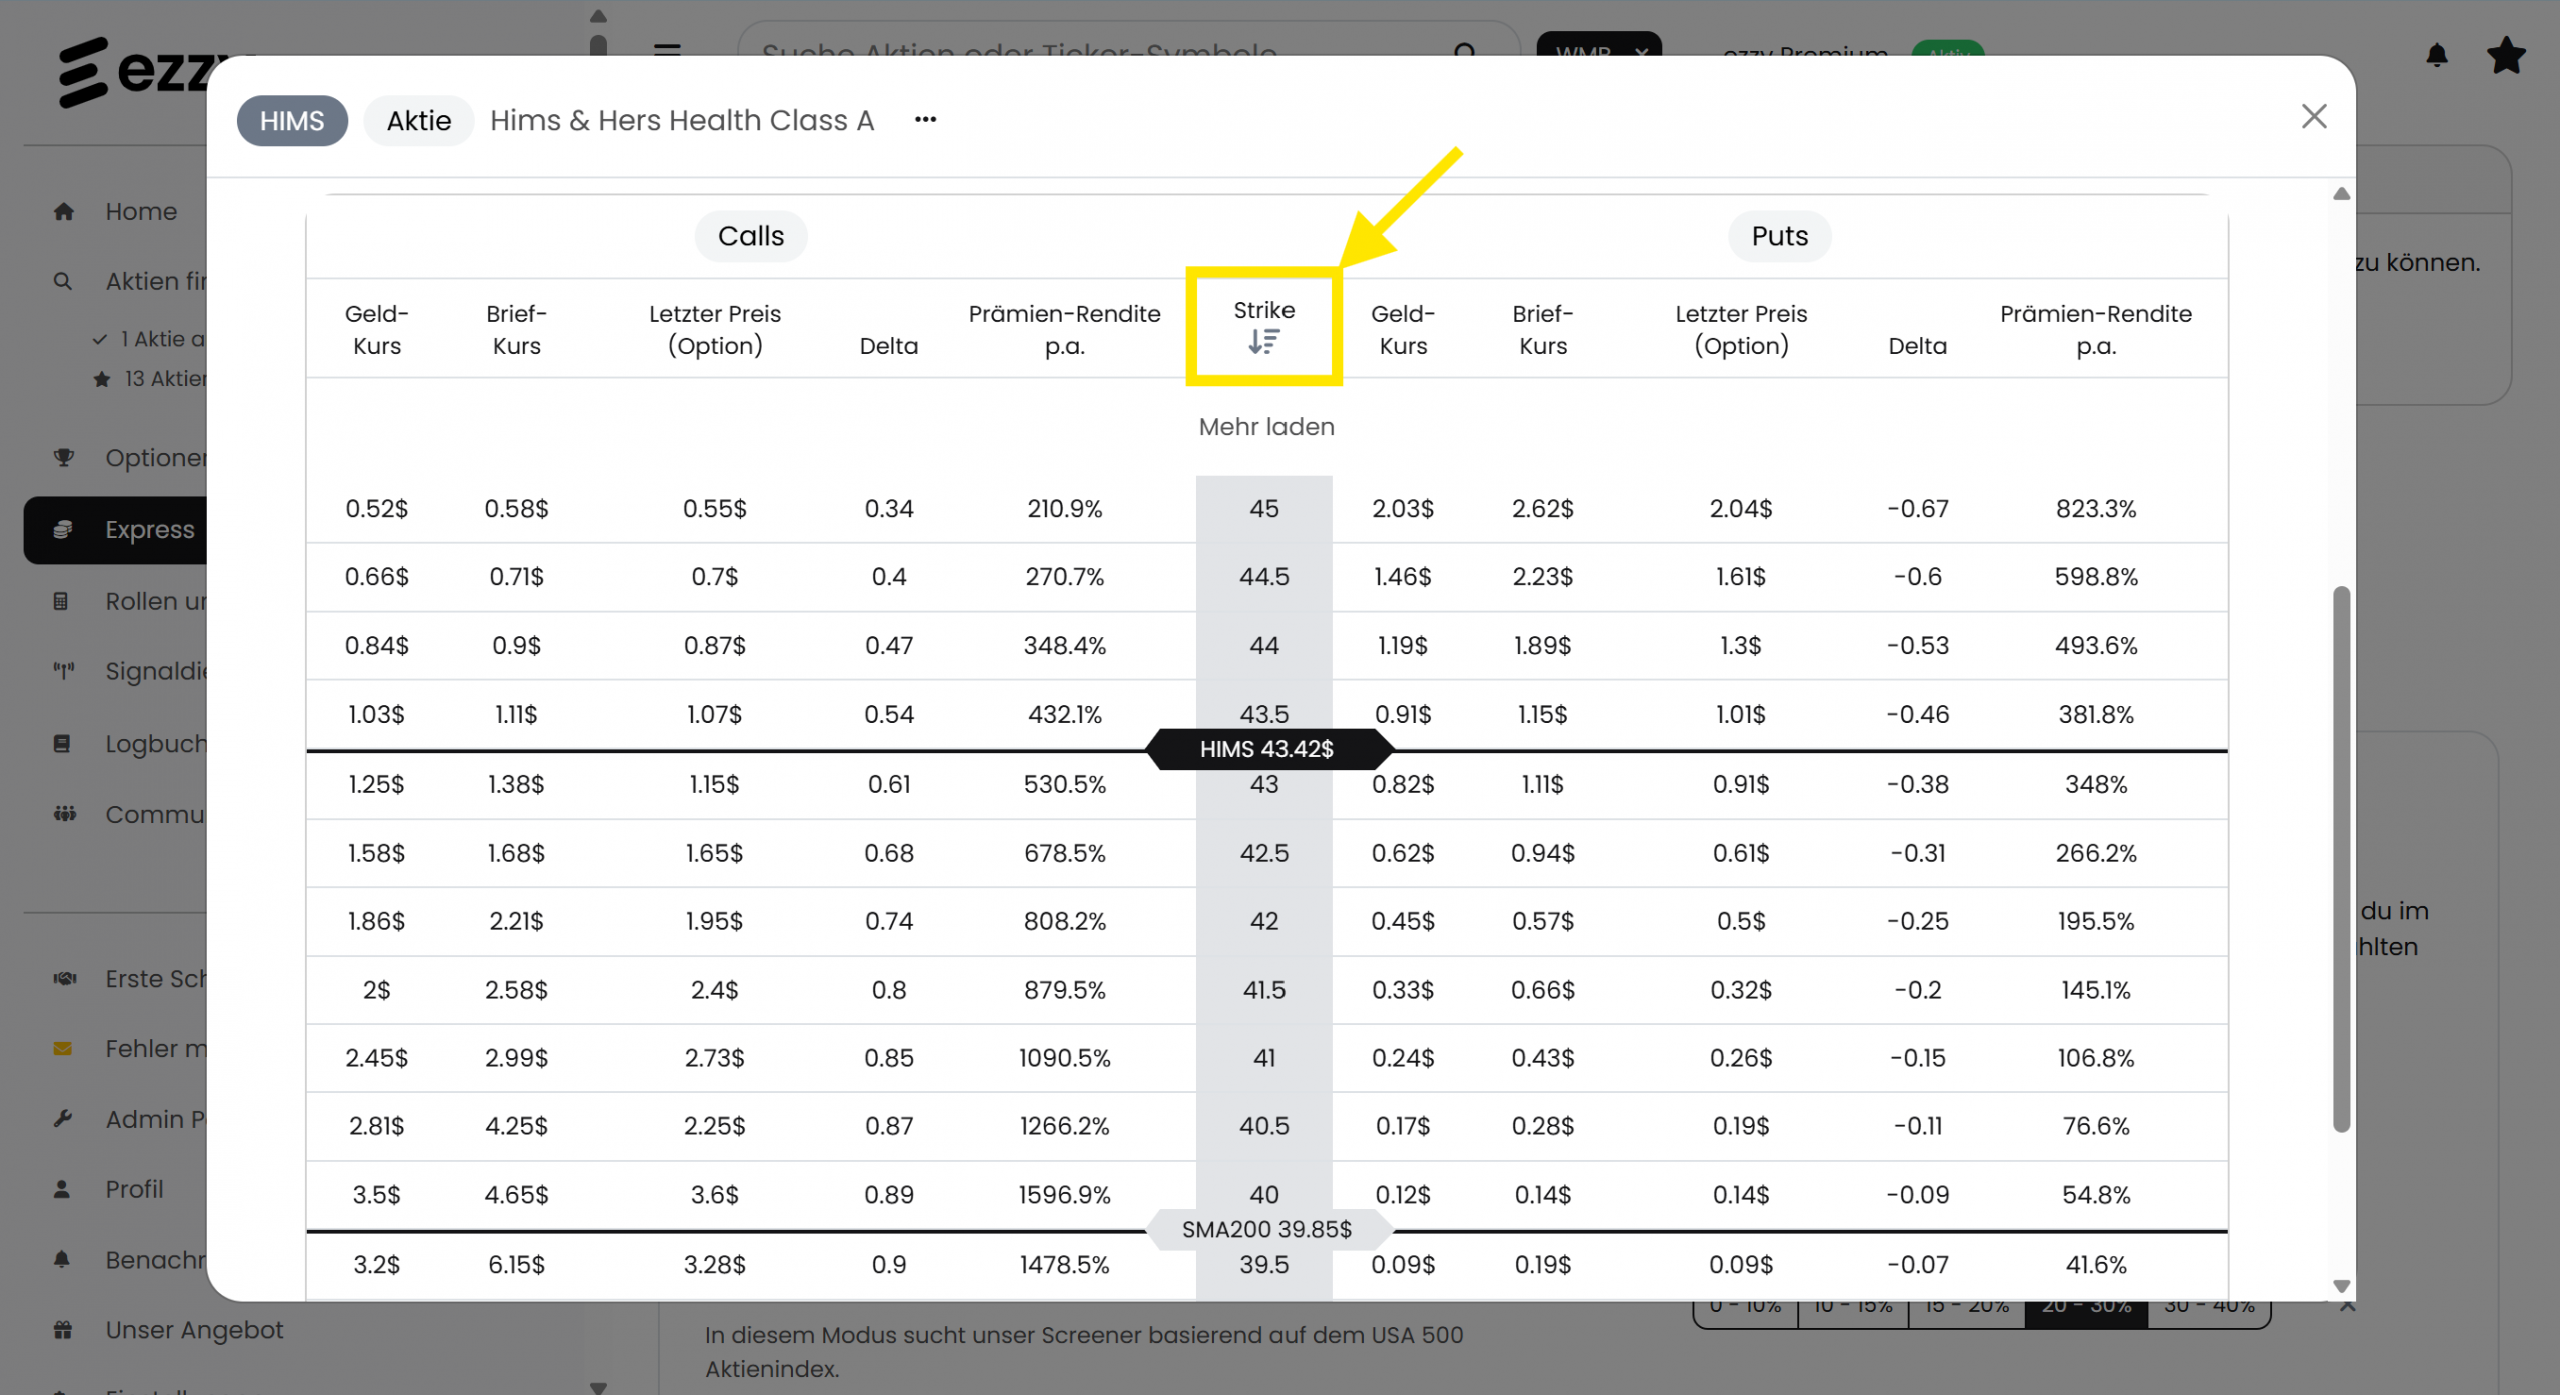Click call premium yield 1596.9%
This screenshot has width=2560, height=1395.
[x=1064, y=1195]
